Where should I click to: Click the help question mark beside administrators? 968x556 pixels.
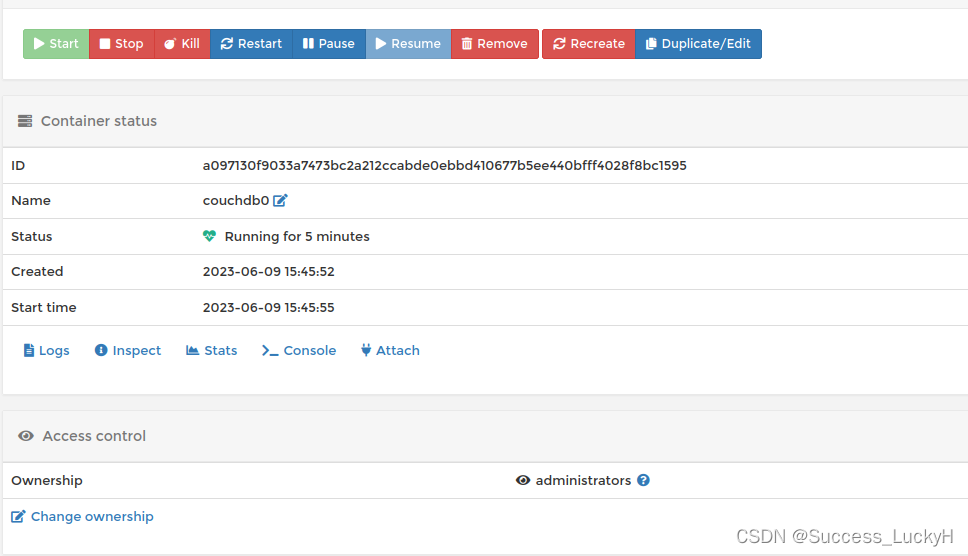coord(643,480)
